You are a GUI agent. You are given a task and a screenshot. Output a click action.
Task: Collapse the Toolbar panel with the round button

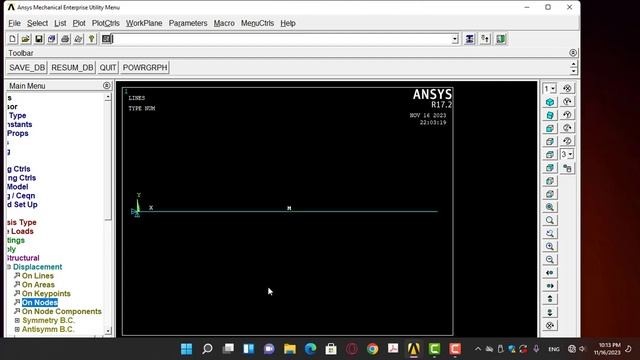pyautogui.click(x=573, y=53)
